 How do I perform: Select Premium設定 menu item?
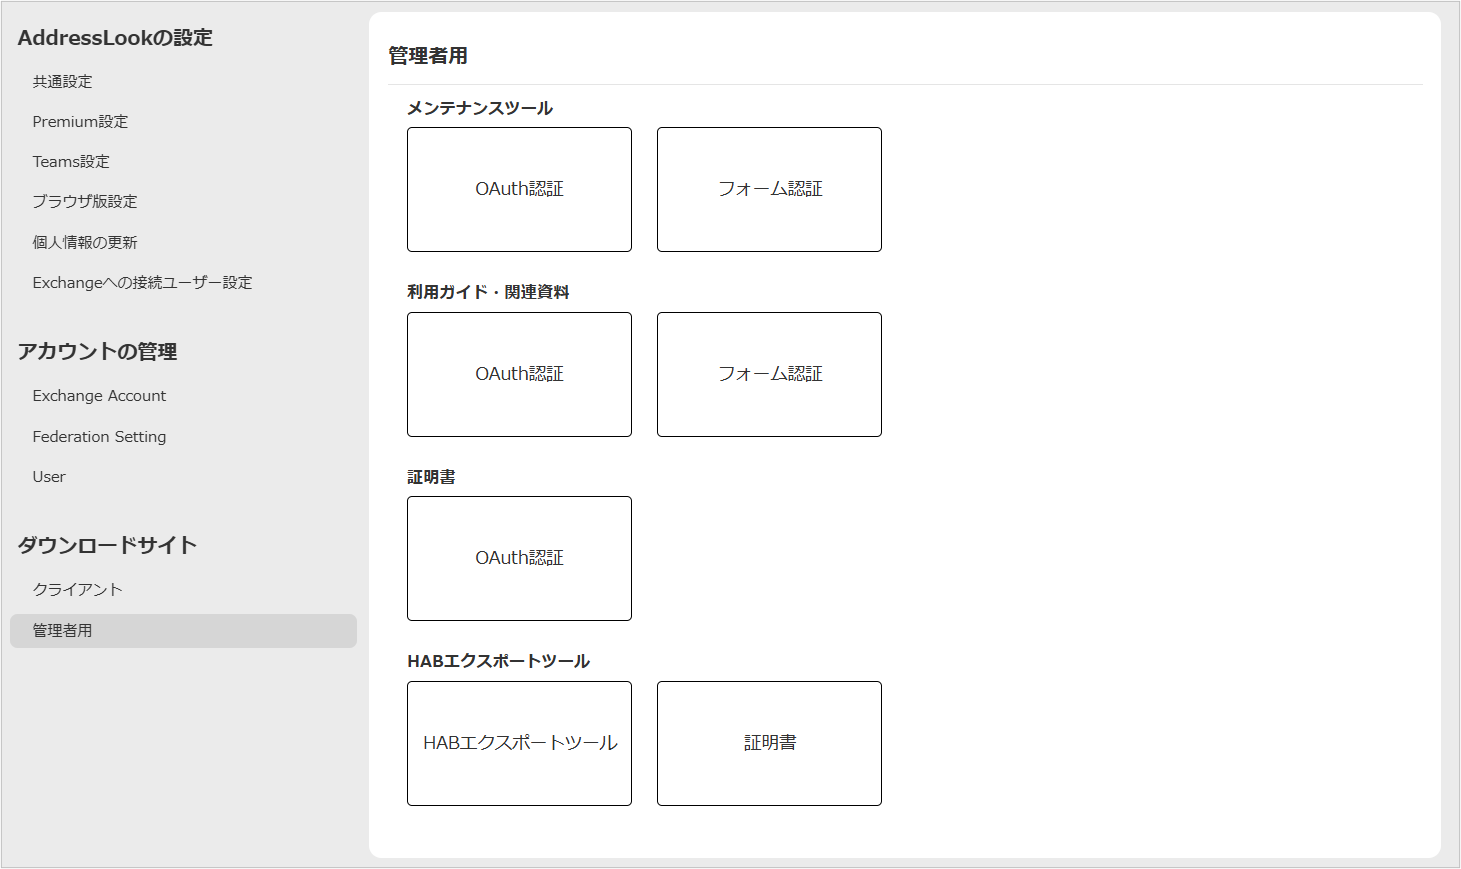point(80,122)
